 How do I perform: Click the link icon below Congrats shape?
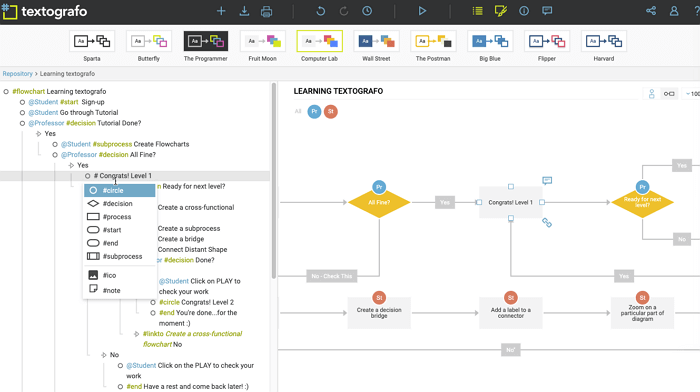tap(547, 222)
